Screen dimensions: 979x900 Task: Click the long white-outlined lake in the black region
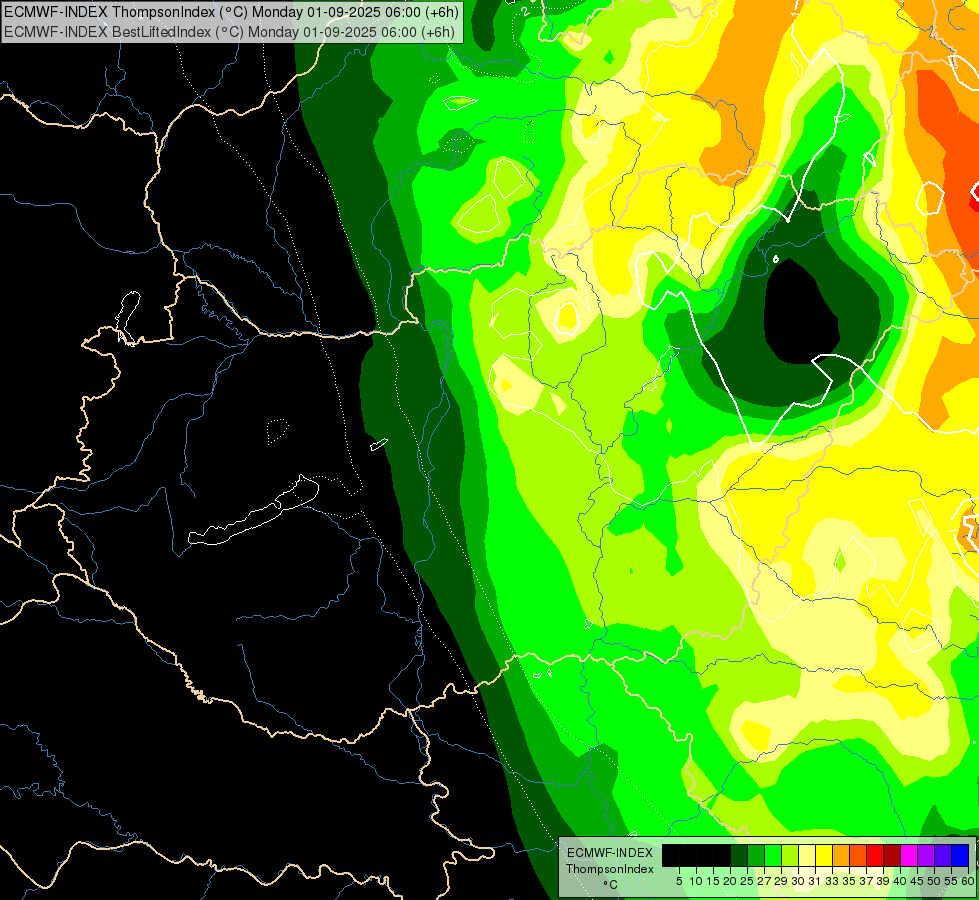click(x=254, y=510)
